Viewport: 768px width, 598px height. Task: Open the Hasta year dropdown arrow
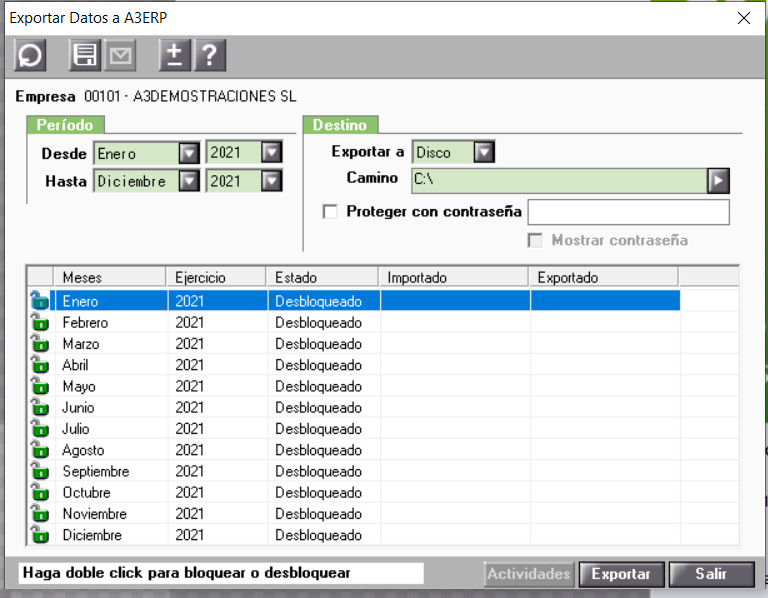[x=272, y=181]
